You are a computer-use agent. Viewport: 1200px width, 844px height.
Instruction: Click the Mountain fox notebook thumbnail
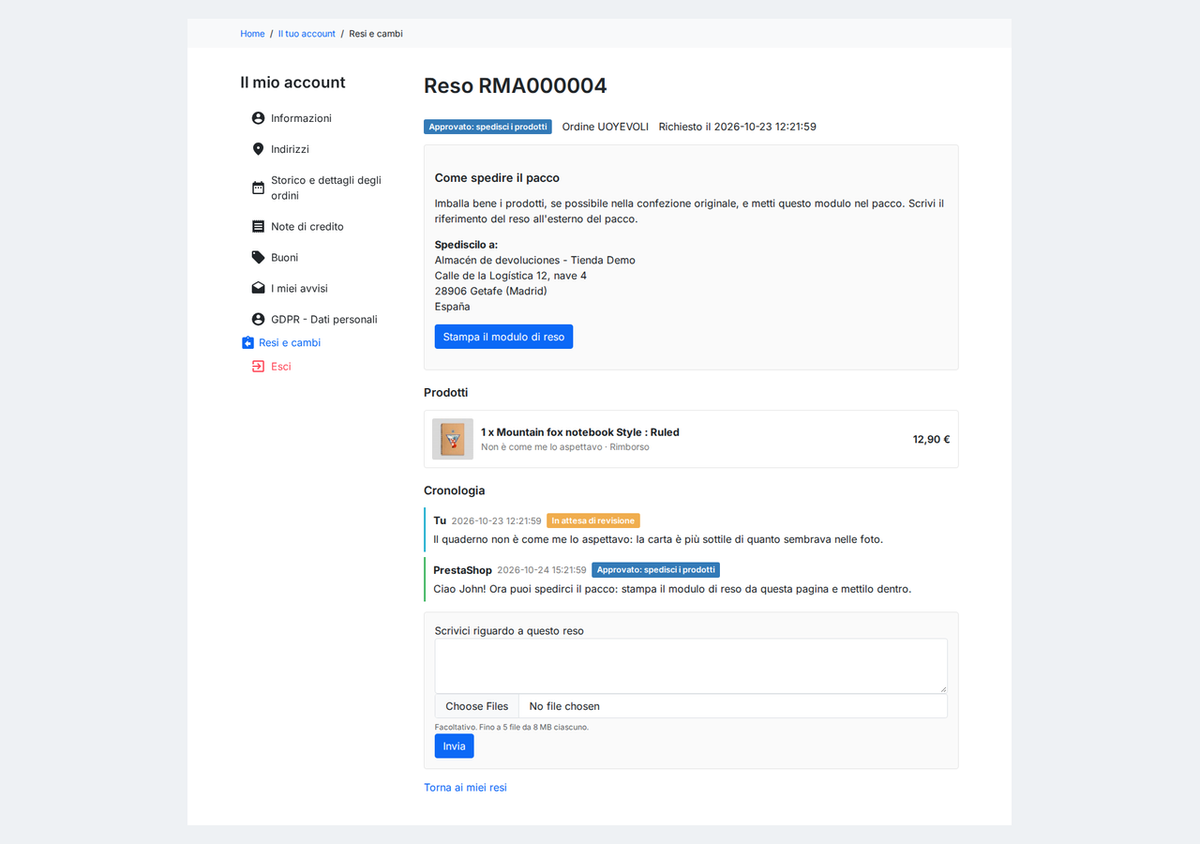pyautogui.click(x=453, y=439)
